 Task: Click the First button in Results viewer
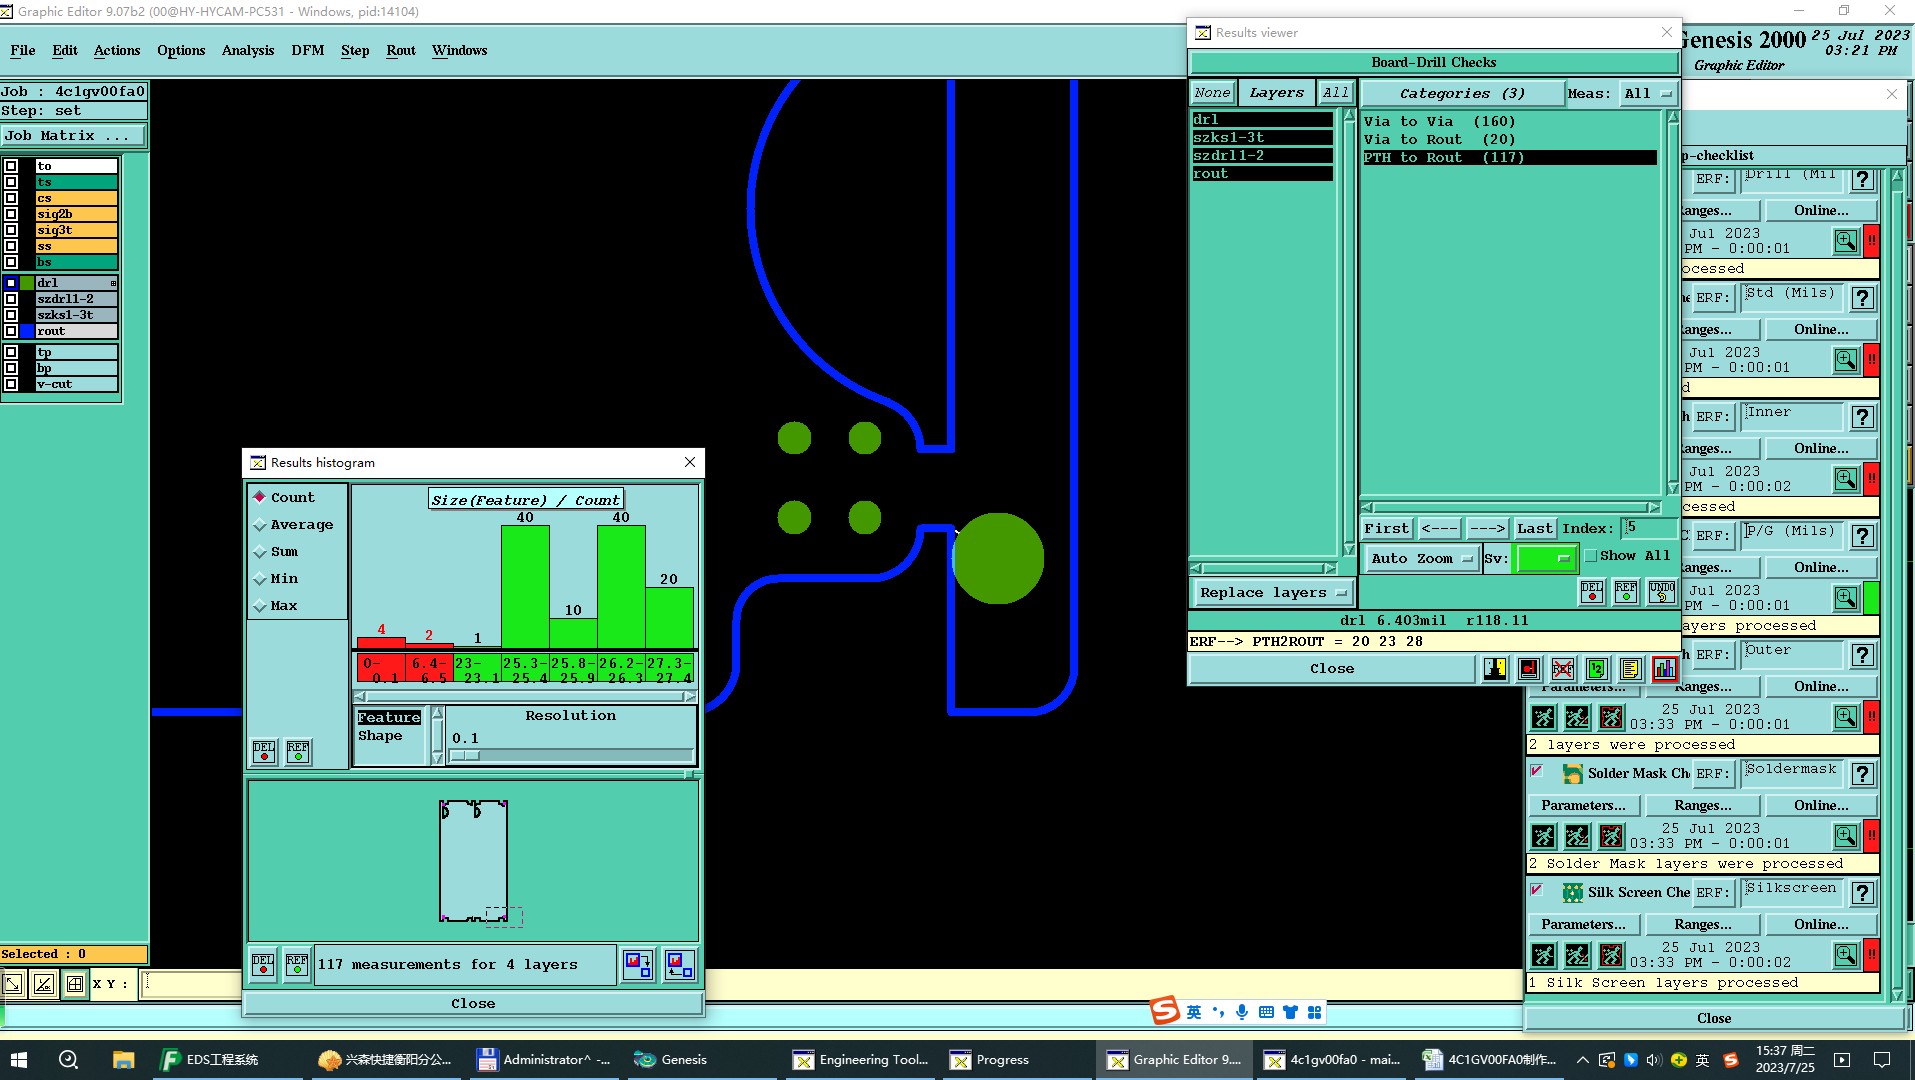coord(1386,528)
